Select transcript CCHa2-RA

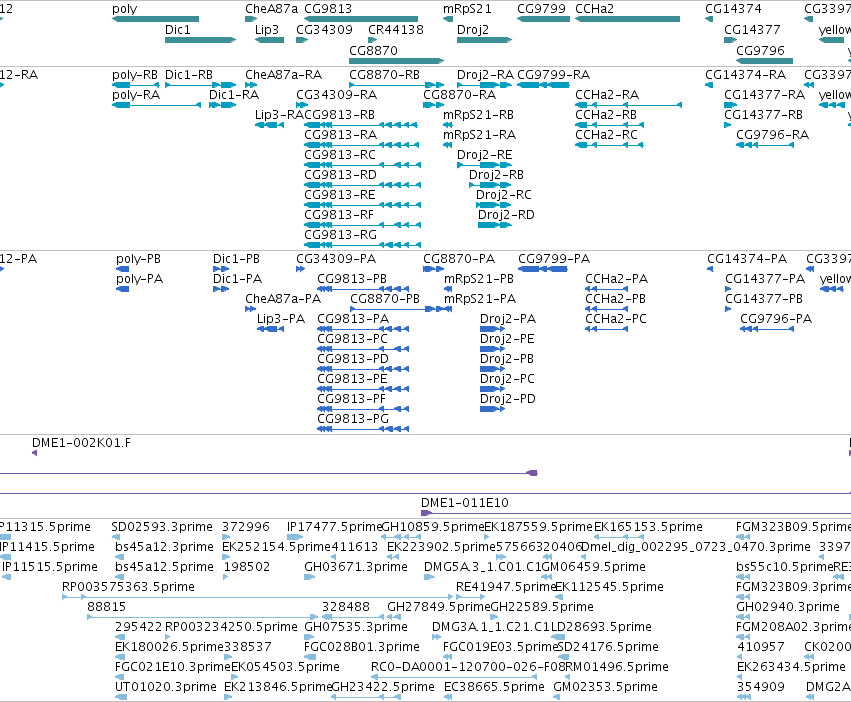(x=628, y=105)
